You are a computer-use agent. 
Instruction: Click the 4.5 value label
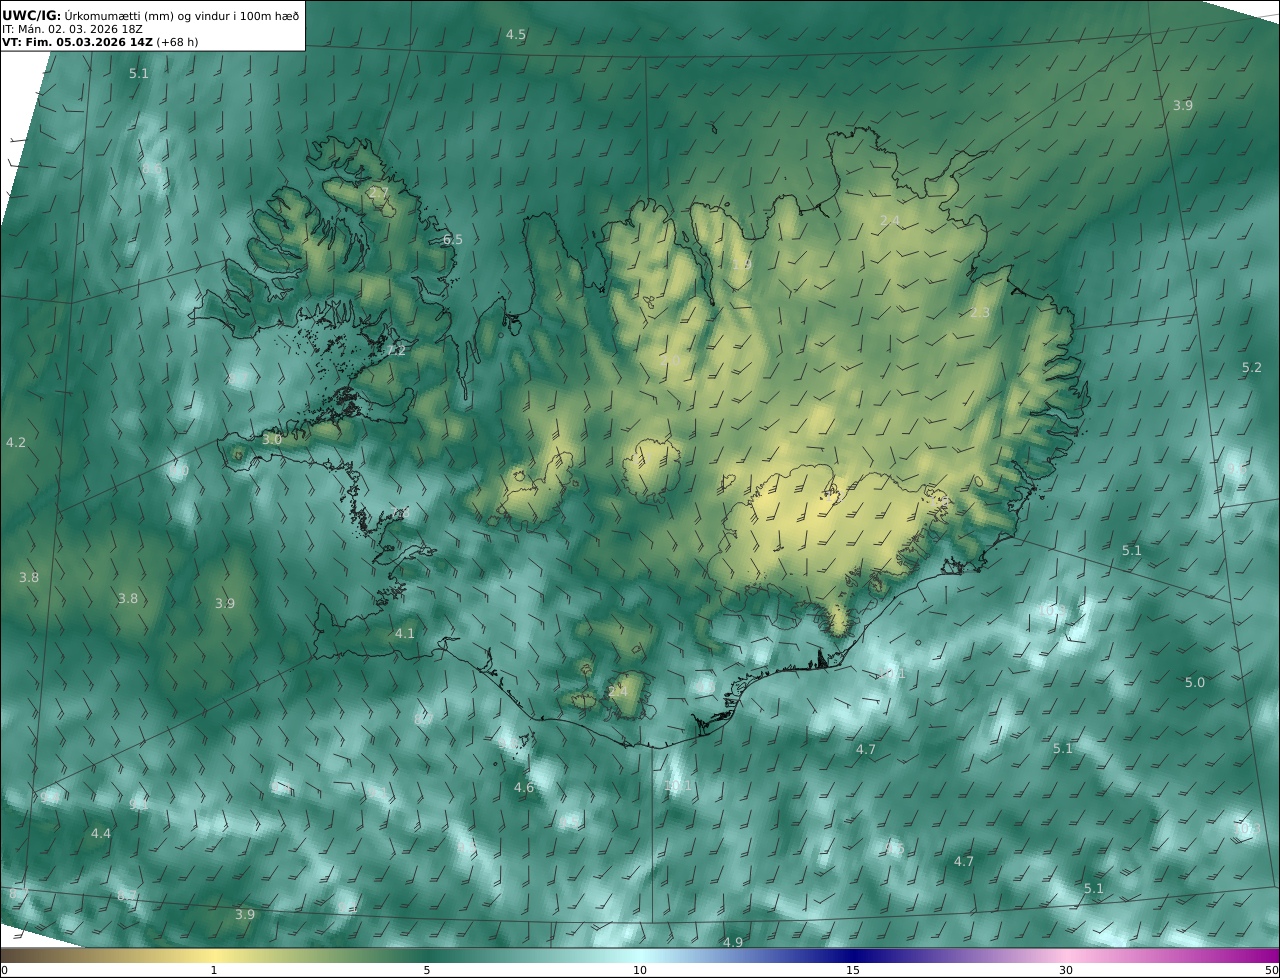click(515, 34)
